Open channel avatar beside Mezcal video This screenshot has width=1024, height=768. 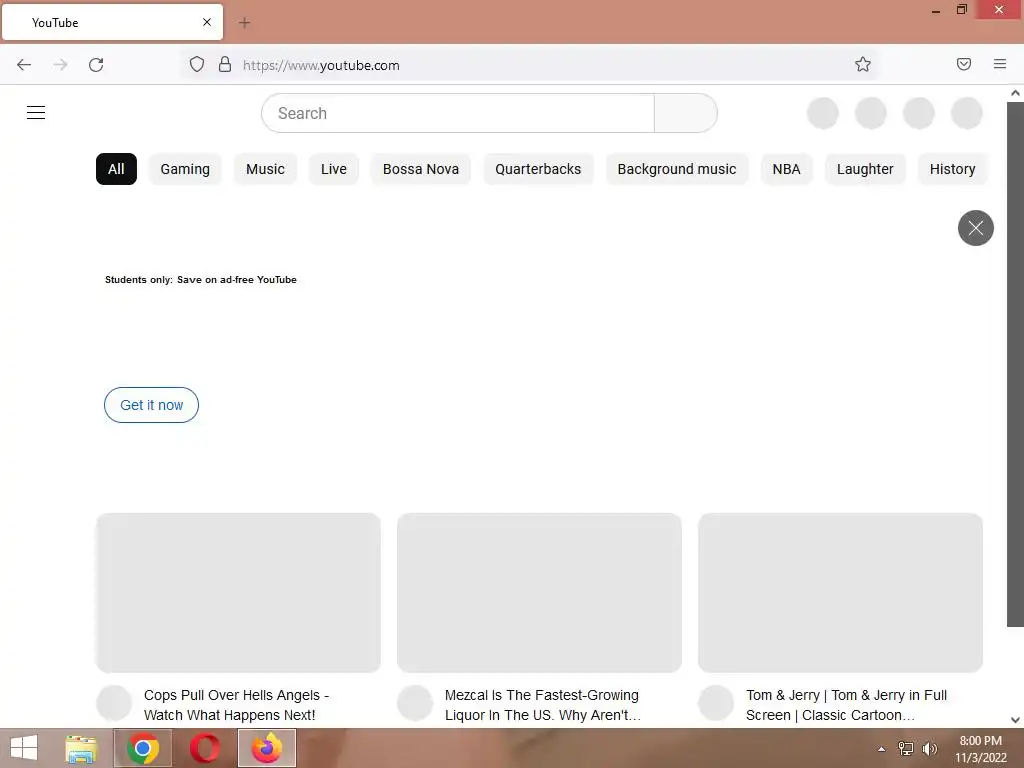click(x=415, y=703)
